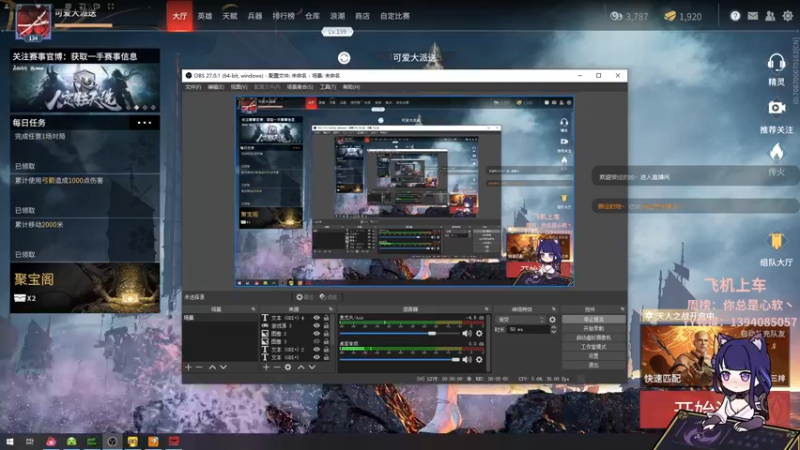
Task: Click 退出 button in OBS controls
Action: point(593,365)
